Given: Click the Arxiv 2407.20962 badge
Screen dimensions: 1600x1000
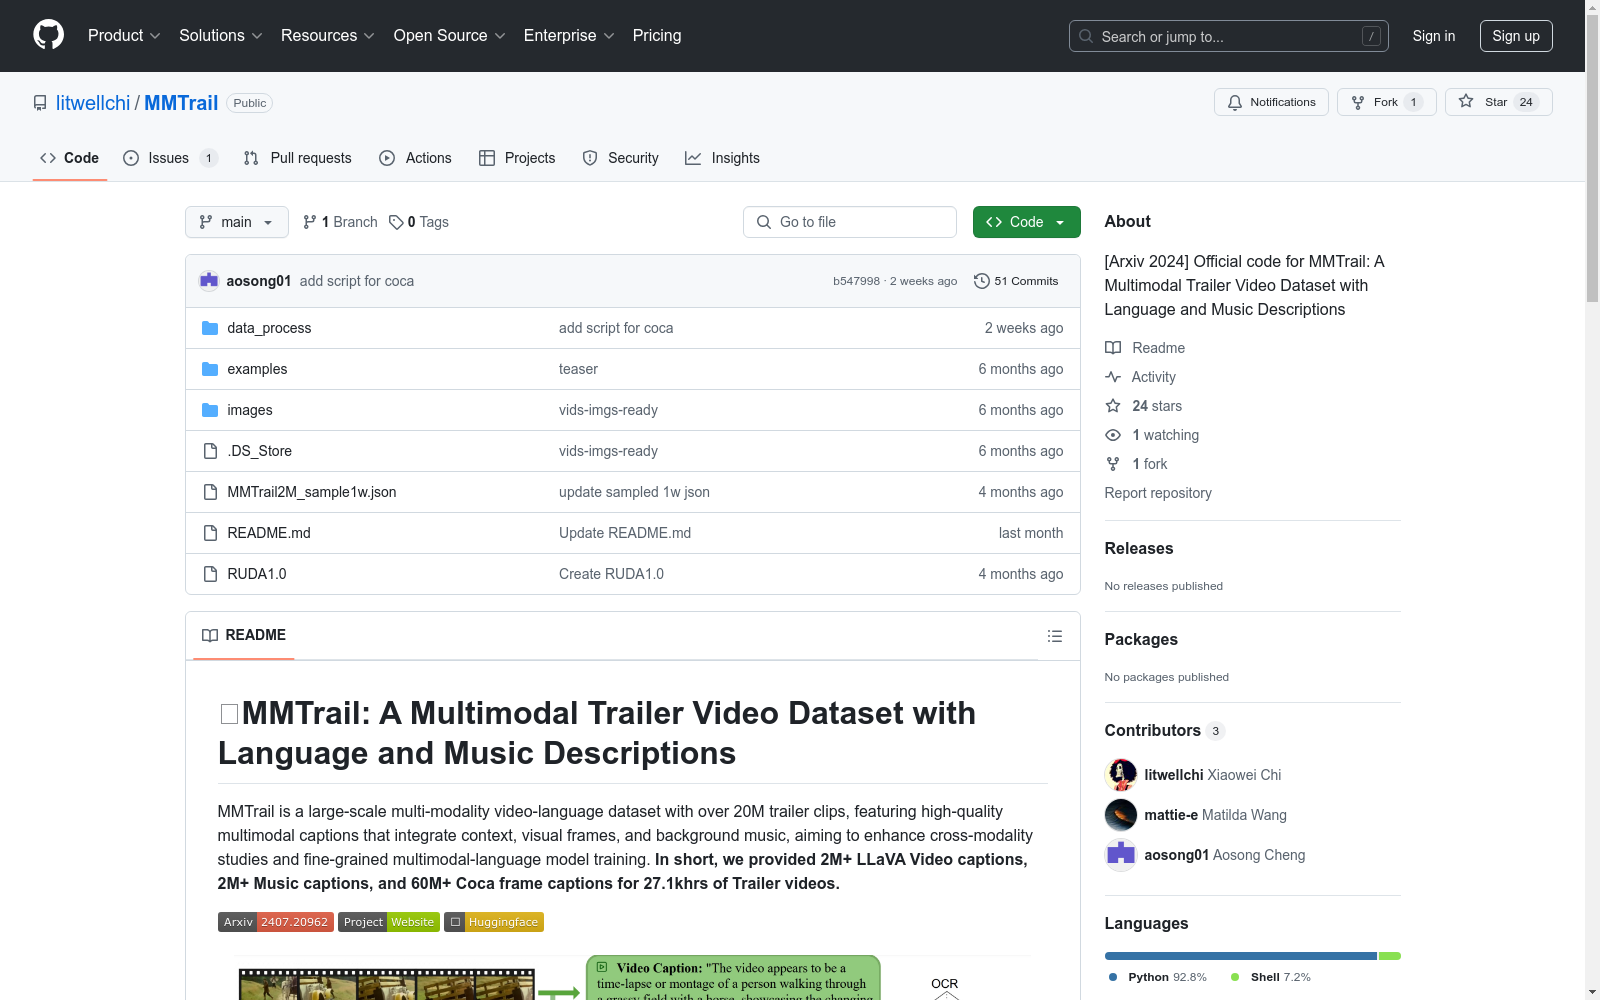Looking at the screenshot, I should click(x=276, y=922).
